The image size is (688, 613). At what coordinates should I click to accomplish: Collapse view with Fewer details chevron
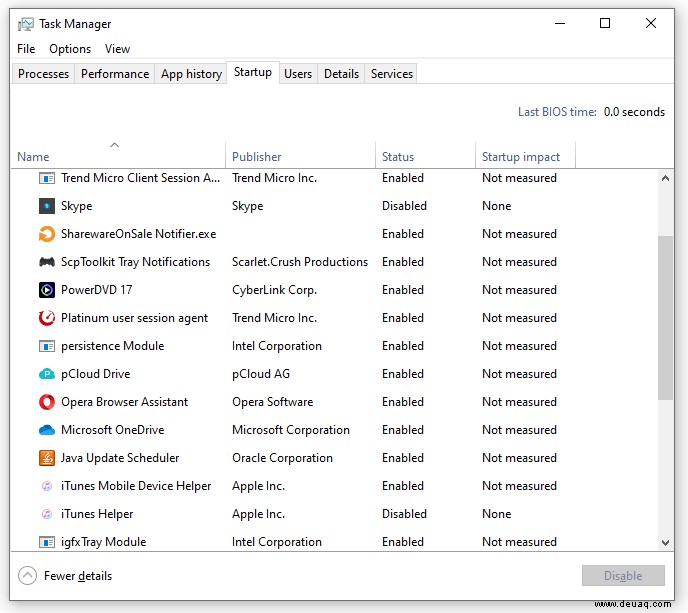point(27,576)
